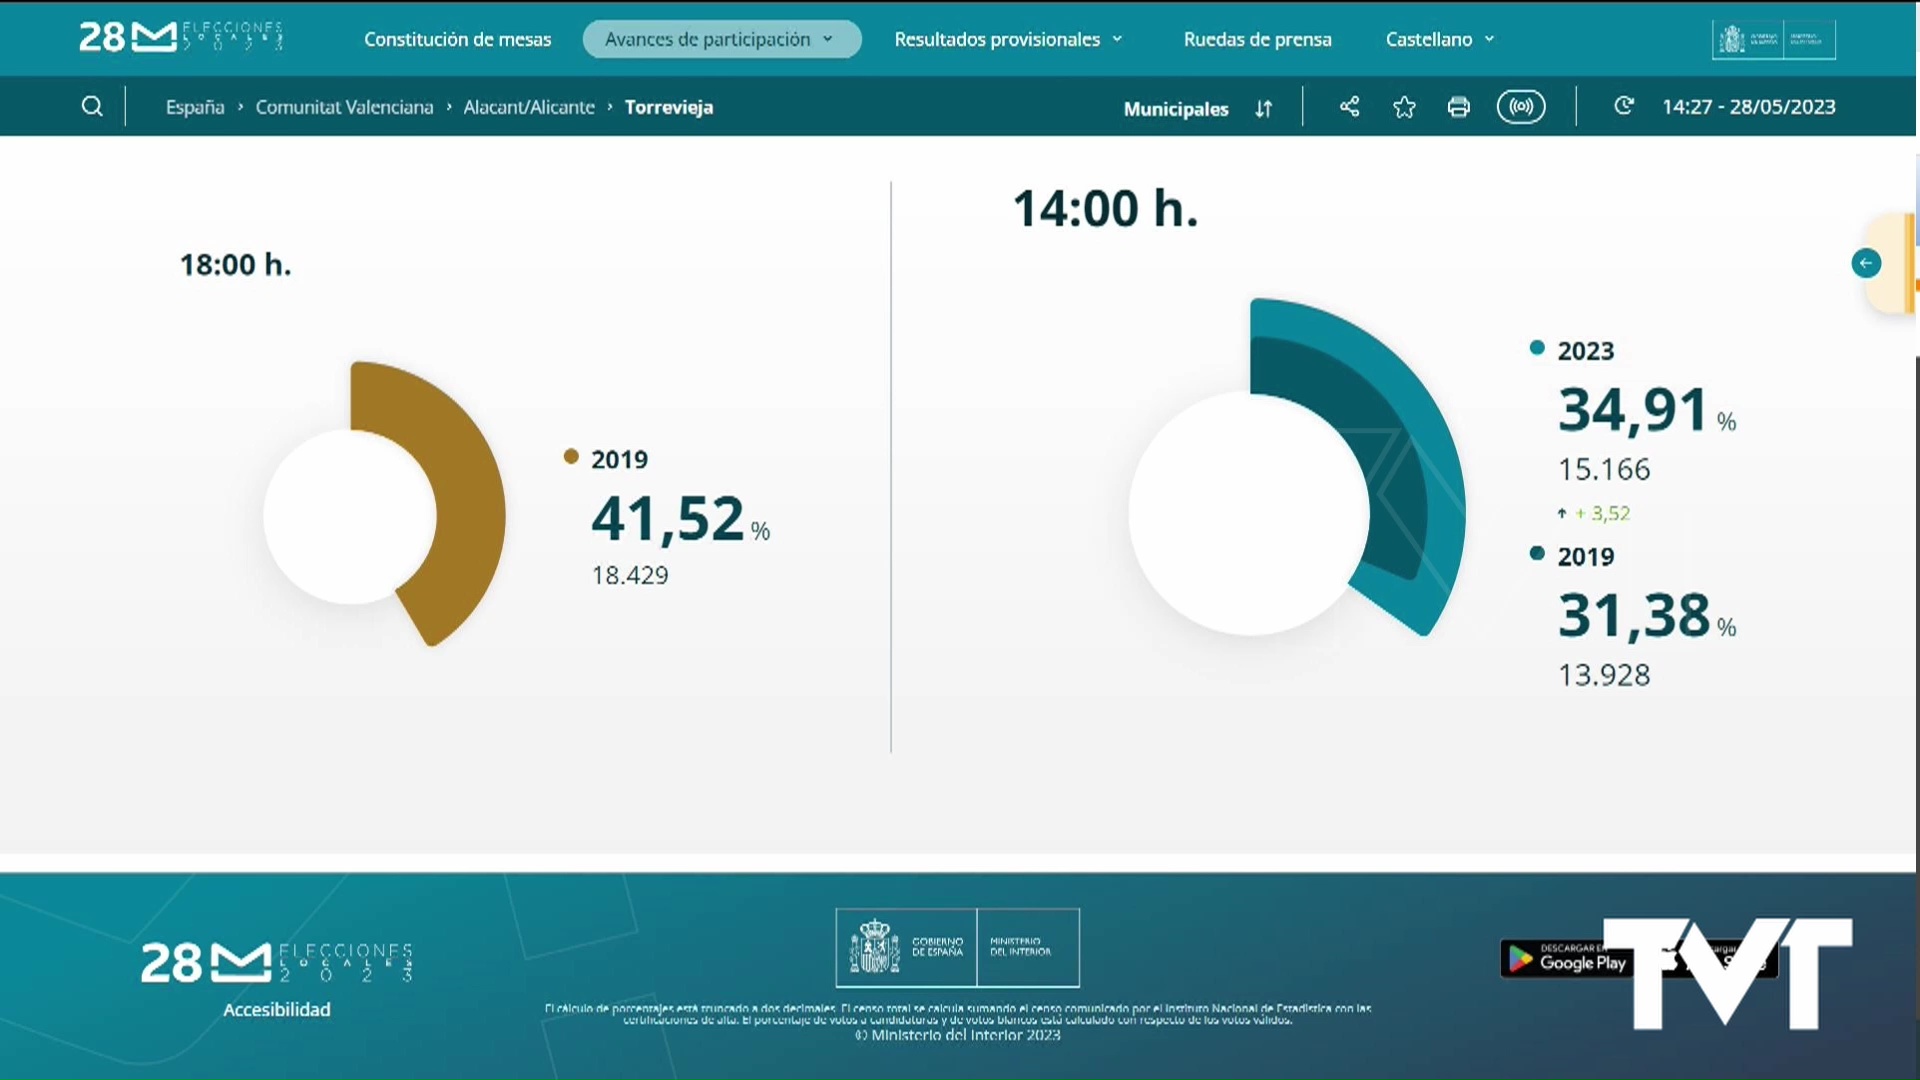Open the Accesibilidad link in footer
1920x1080 pixels.
click(277, 1009)
